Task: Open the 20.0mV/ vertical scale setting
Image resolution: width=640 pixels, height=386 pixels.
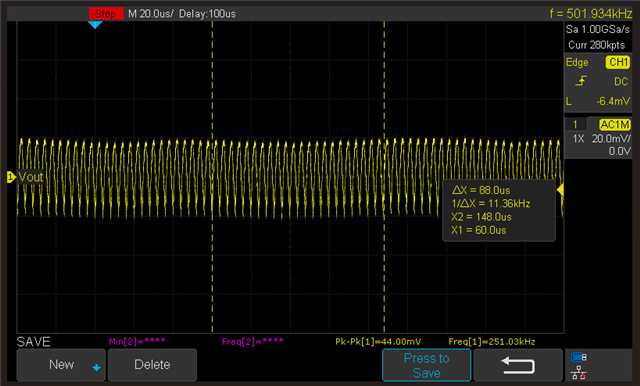Action: coord(611,139)
